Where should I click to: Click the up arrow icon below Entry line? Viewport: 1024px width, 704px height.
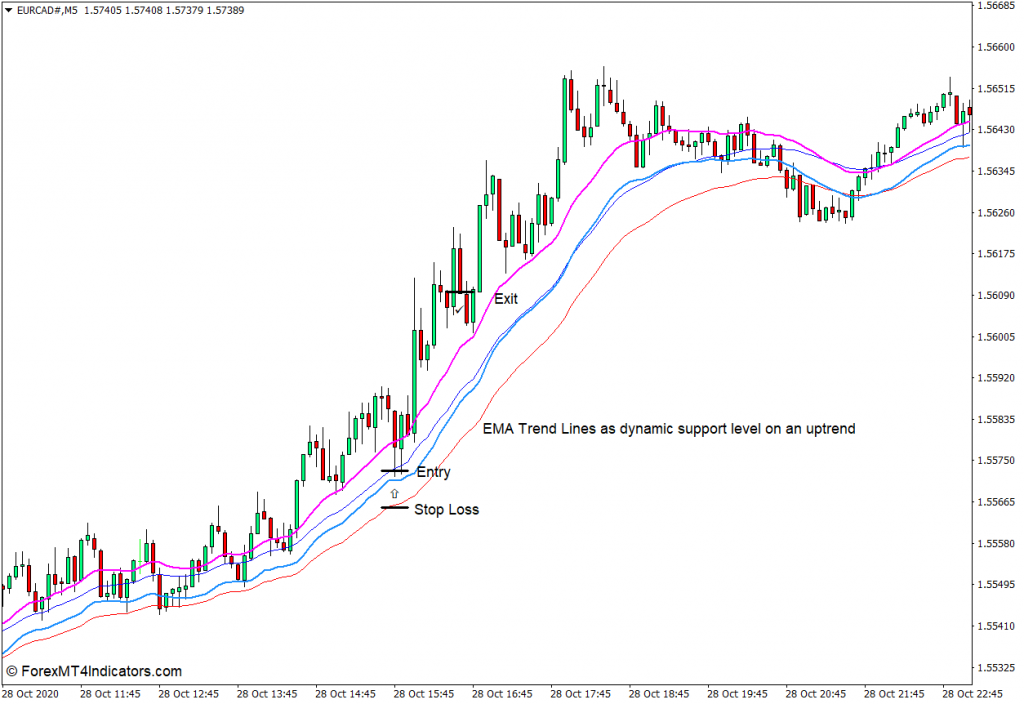click(x=394, y=494)
